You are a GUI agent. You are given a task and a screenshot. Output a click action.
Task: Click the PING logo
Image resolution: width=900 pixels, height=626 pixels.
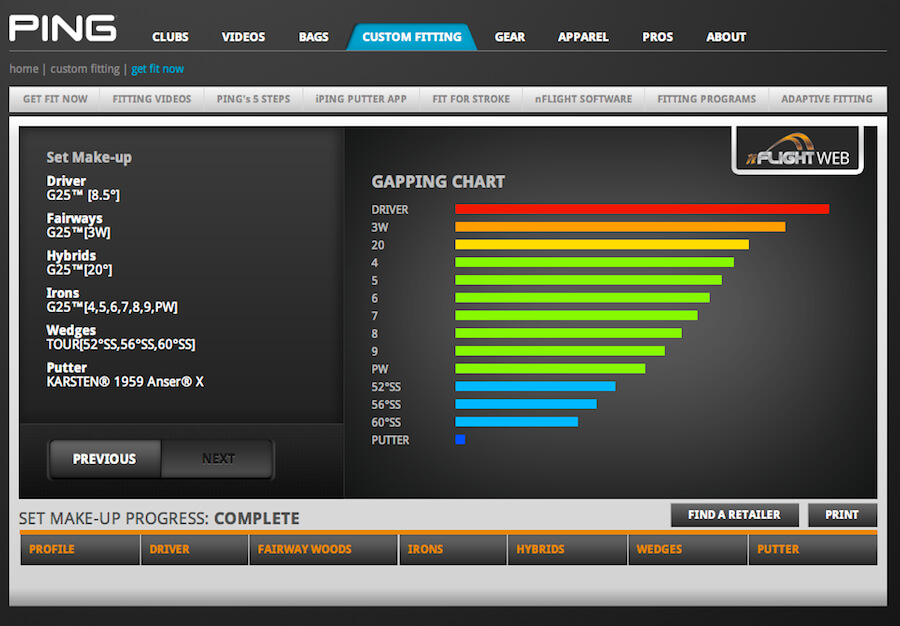tap(62, 28)
